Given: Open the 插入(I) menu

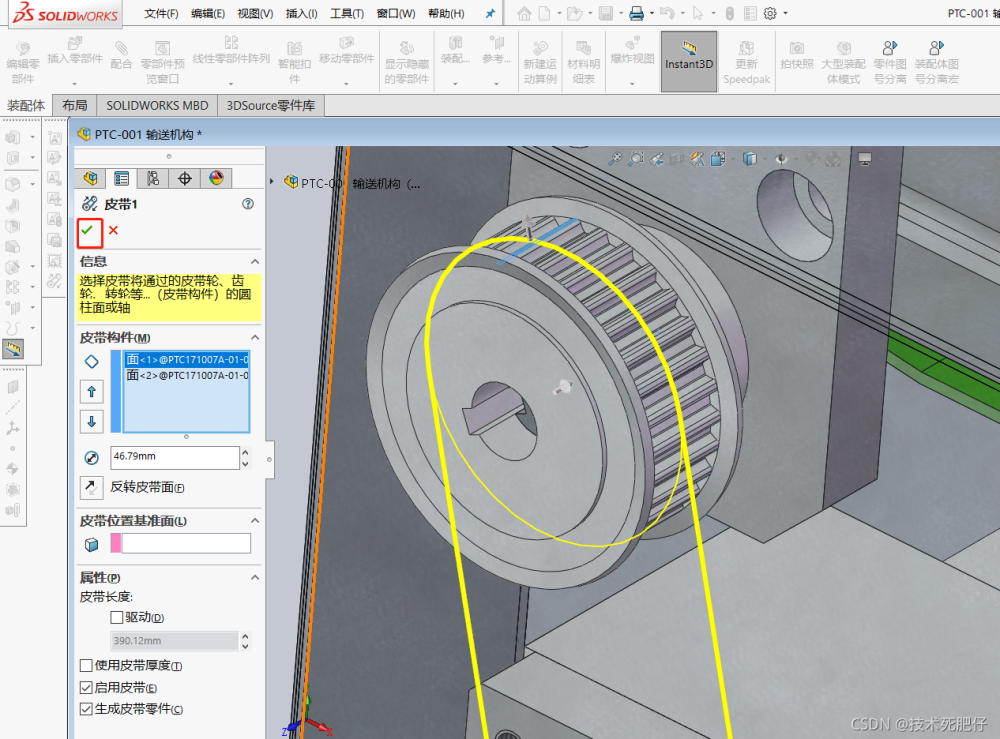Looking at the screenshot, I should [301, 14].
